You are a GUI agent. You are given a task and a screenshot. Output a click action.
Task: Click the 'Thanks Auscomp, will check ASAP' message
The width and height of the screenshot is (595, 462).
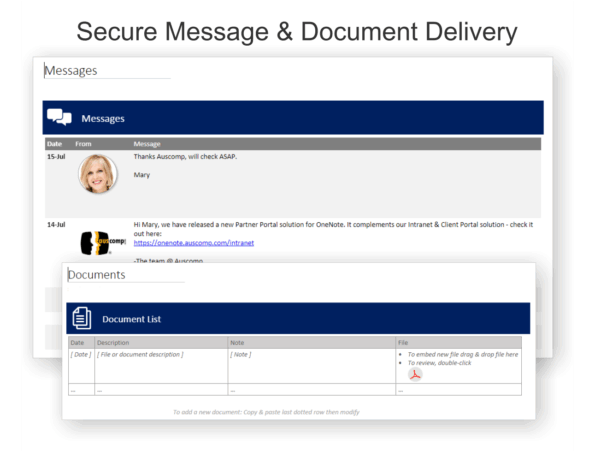click(185, 156)
